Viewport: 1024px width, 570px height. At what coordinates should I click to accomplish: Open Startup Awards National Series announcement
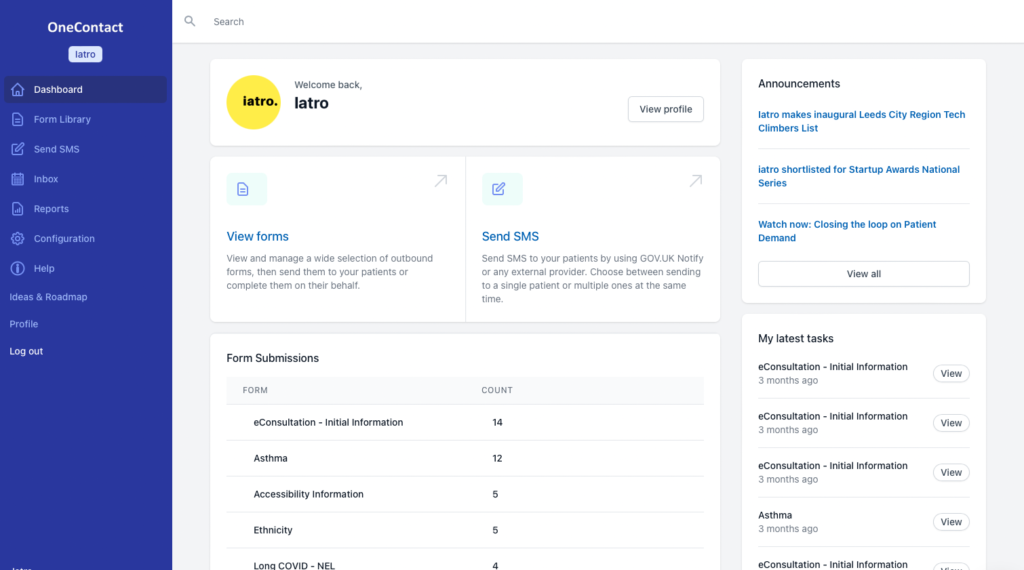coord(859,176)
